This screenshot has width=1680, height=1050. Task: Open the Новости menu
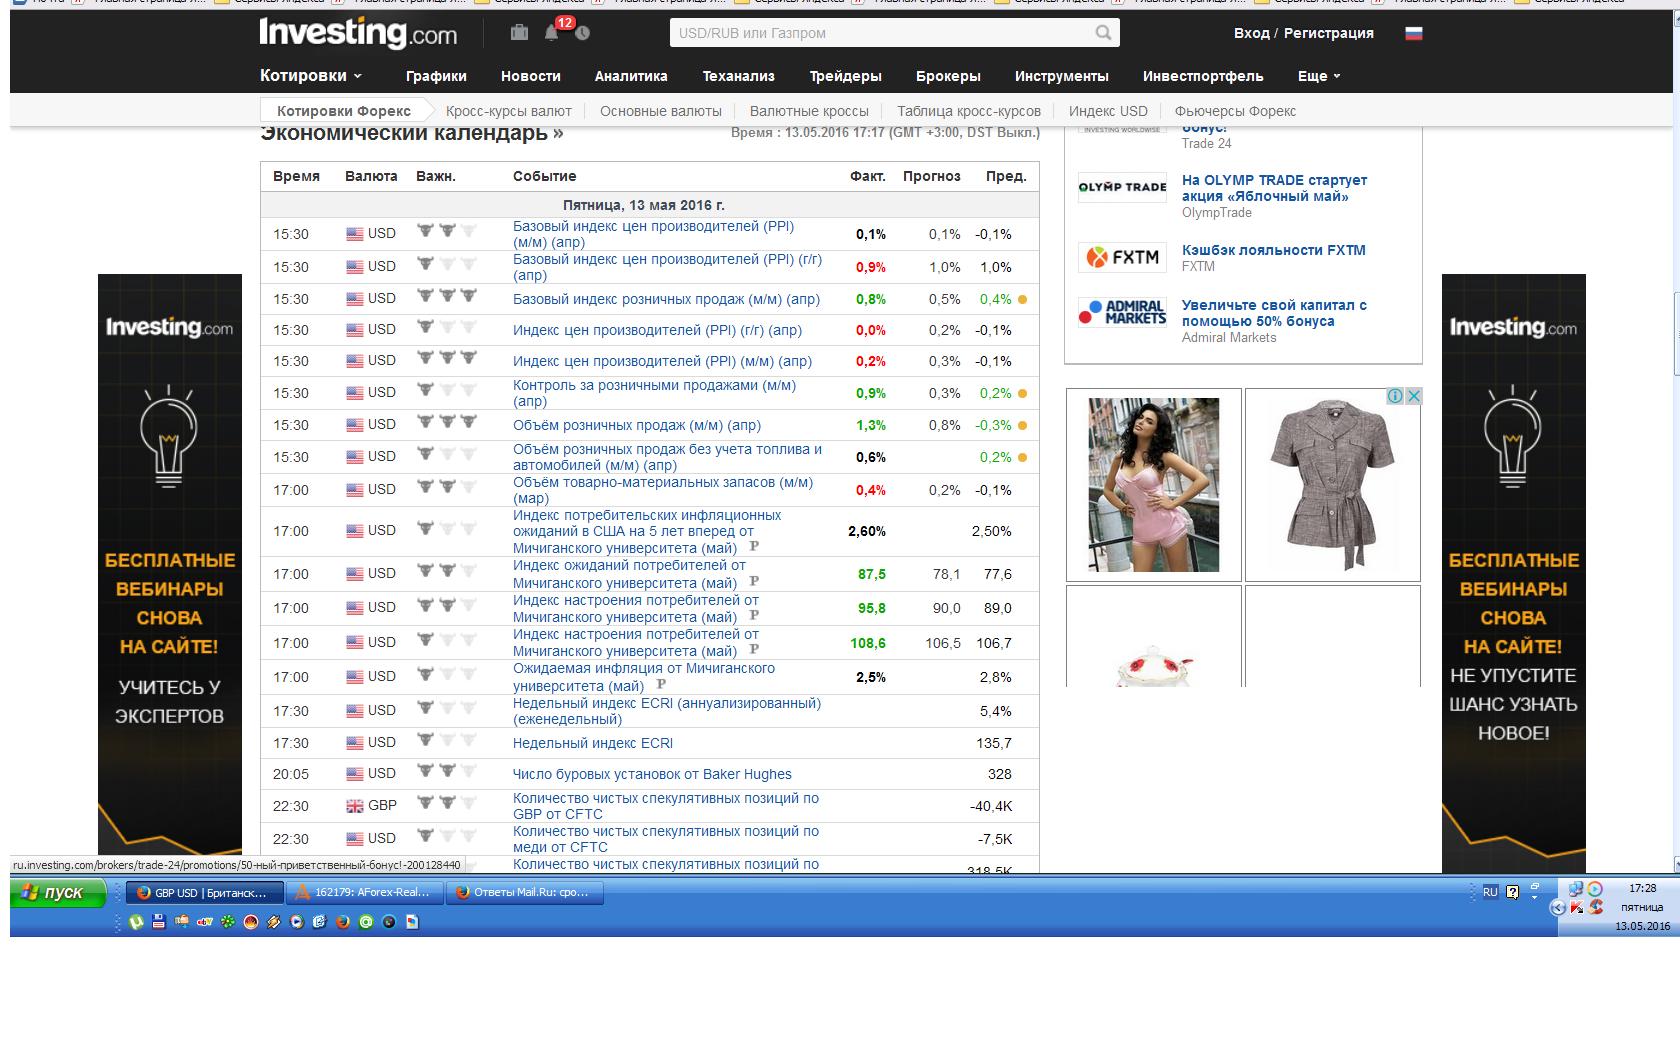click(530, 76)
